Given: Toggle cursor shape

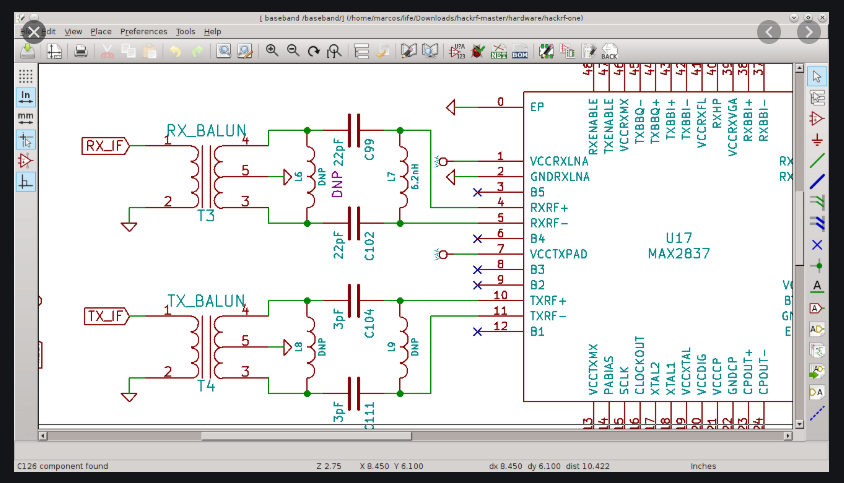Looking at the screenshot, I should pyautogui.click(x=25, y=139).
